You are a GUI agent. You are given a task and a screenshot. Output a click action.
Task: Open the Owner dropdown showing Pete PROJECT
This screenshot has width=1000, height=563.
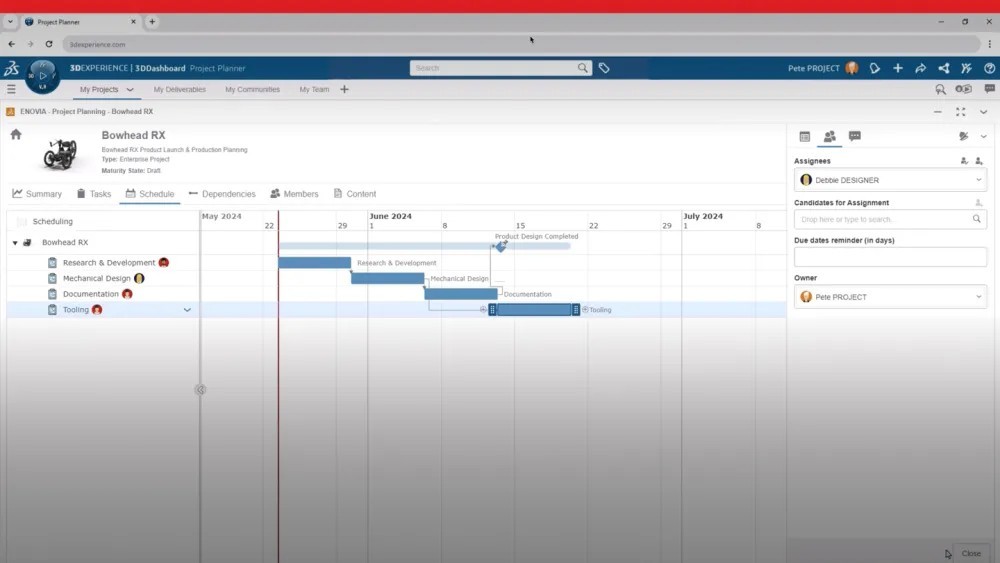890,297
